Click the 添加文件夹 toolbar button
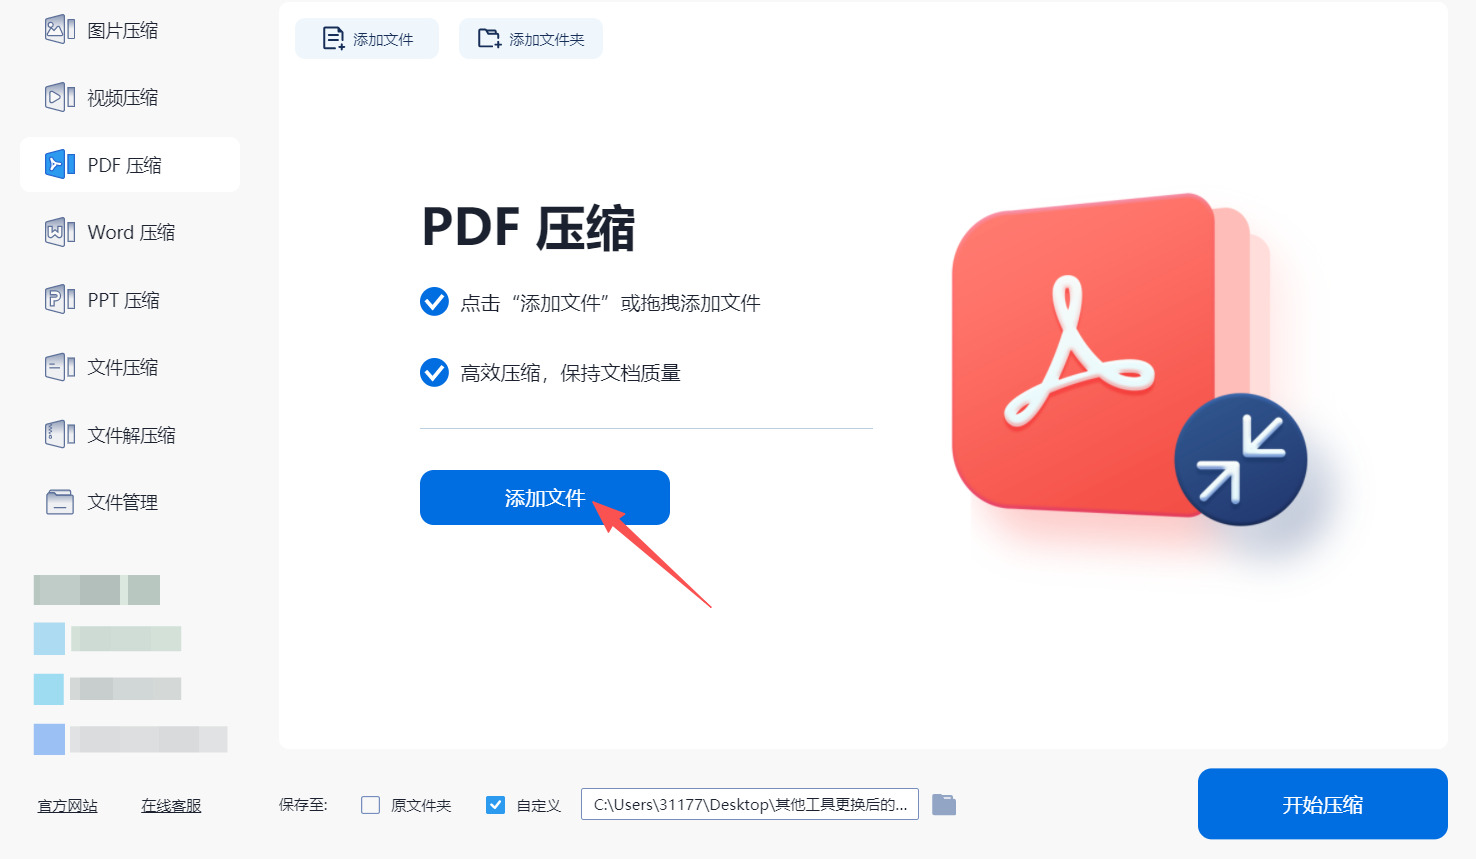The height and width of the screenshot is (859, 1476). click(531, 39)
